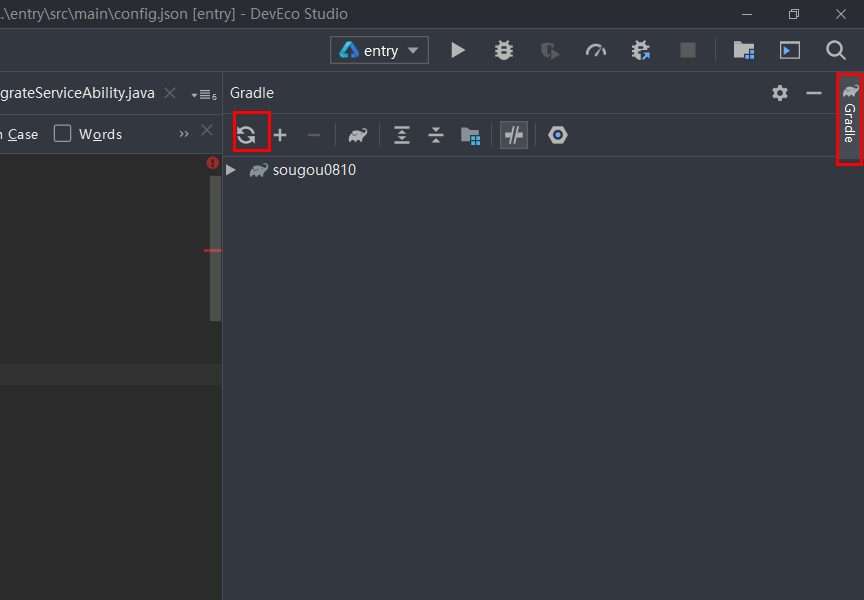
Task: Show more find bar options chevrons
Action: tap(184, 134)
